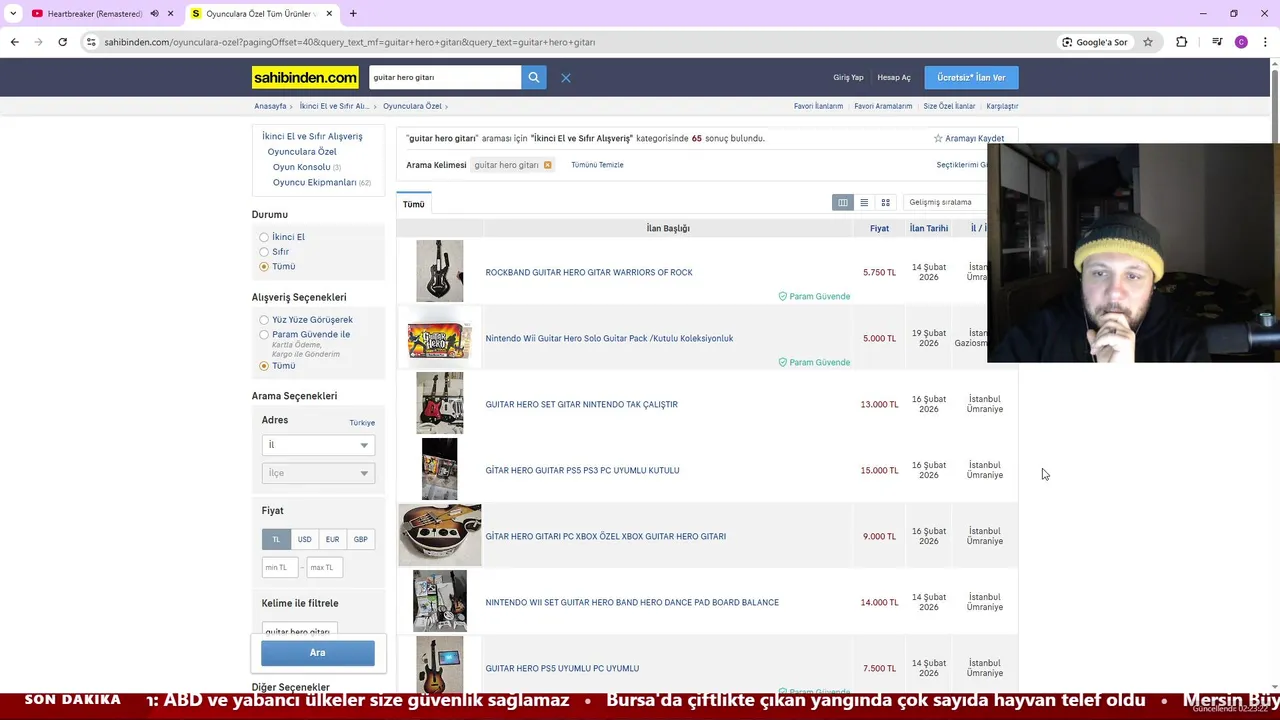Change country via Türkiye link
Screen dimensions: 1280x720
click(362, 423)
